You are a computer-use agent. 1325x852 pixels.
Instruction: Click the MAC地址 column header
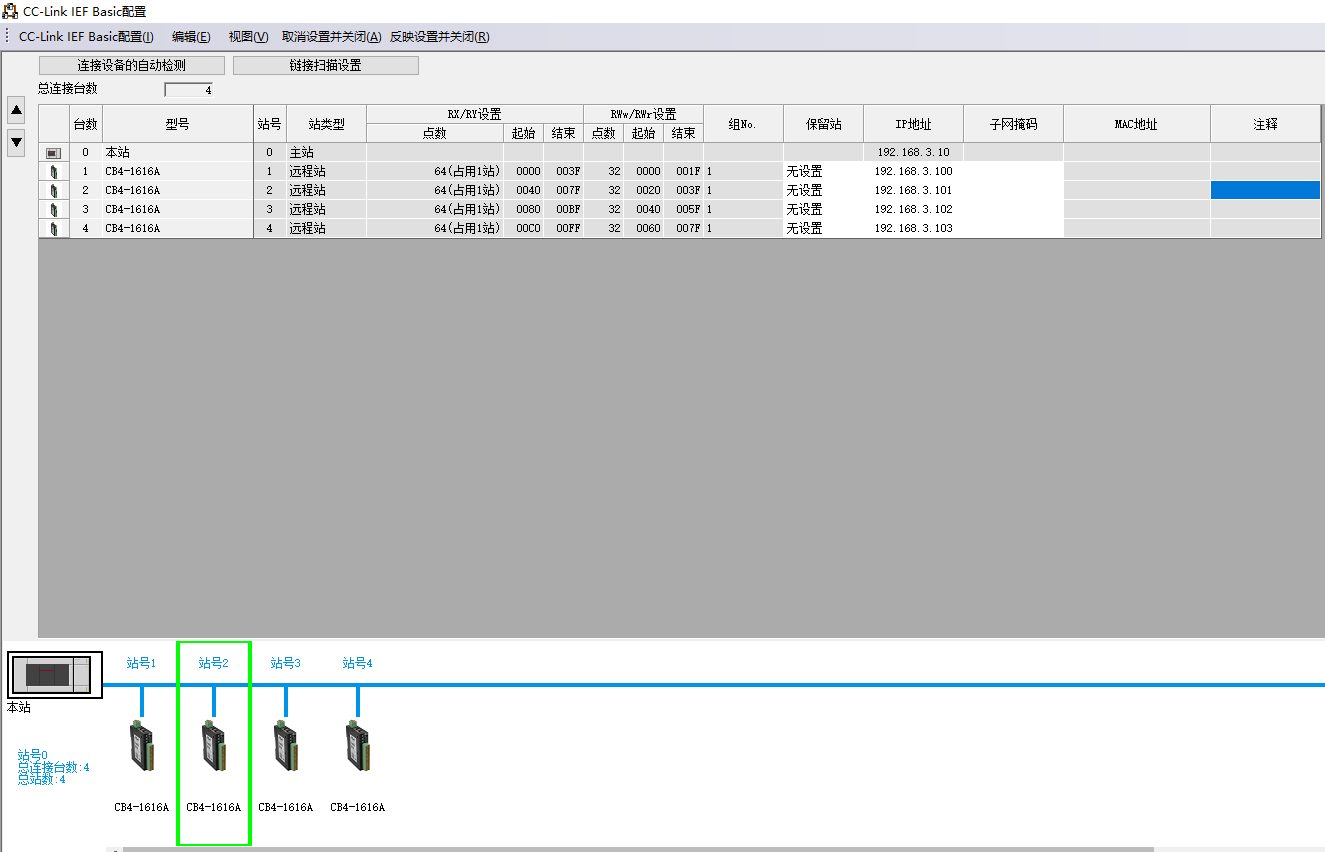1136,124
